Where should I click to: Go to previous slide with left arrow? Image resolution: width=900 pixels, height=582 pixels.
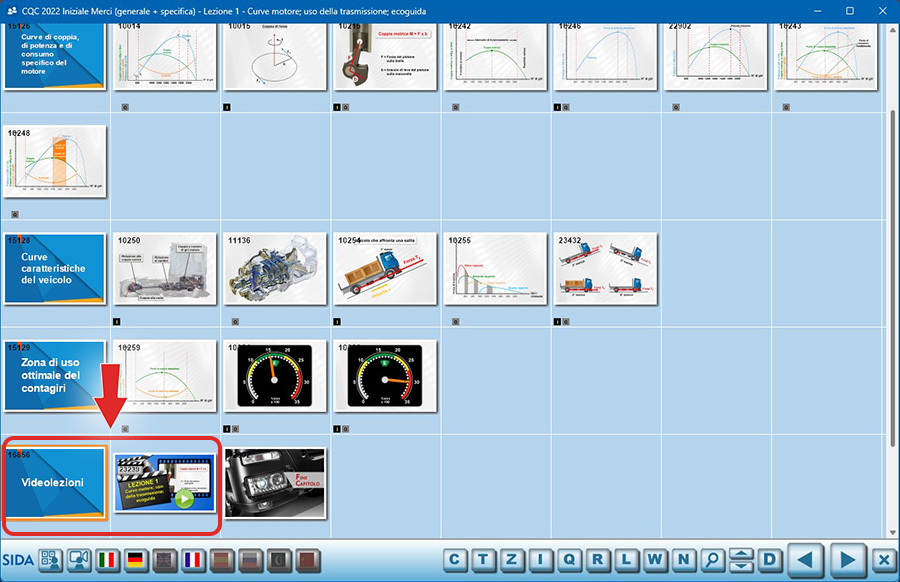(807, 559)
